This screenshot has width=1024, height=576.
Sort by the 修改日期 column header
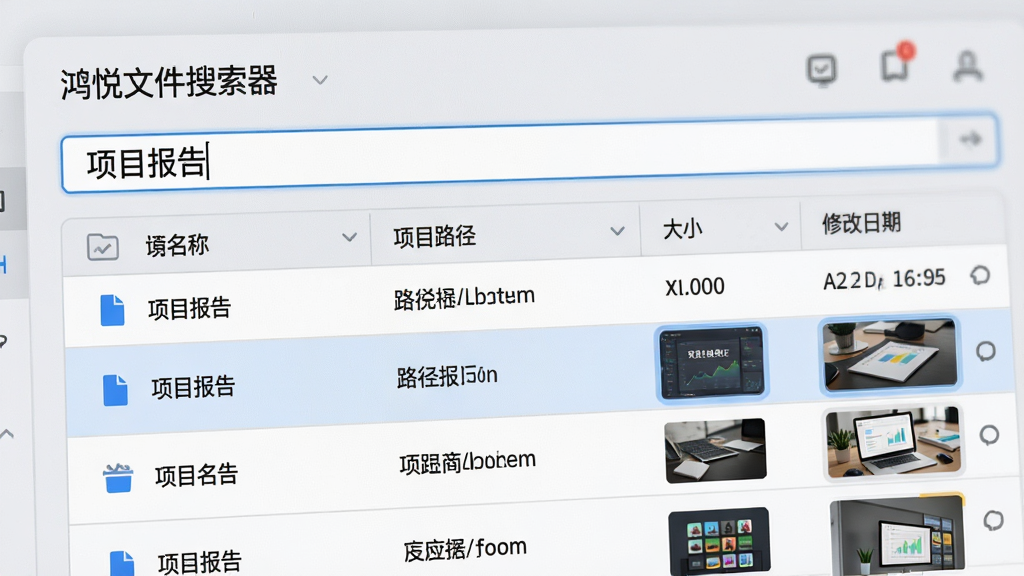(x=861, y=223)
